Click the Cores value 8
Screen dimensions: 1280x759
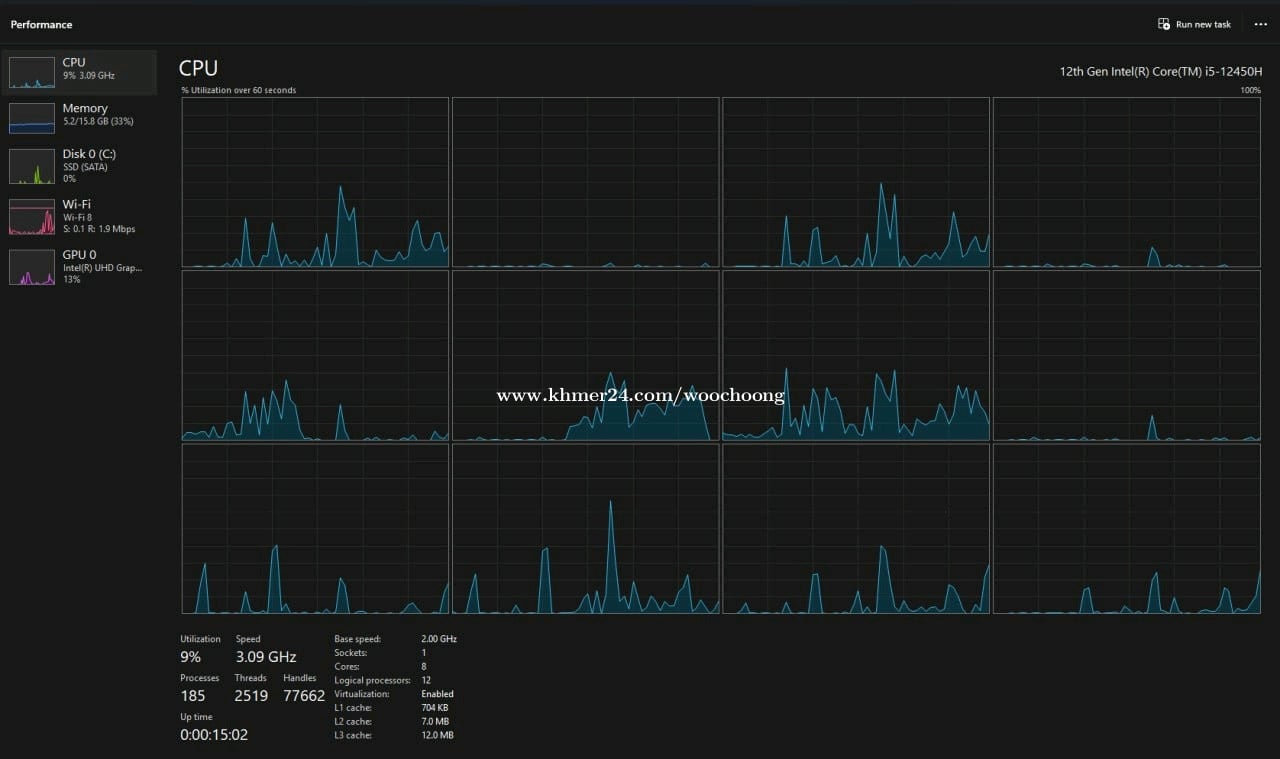424,666
